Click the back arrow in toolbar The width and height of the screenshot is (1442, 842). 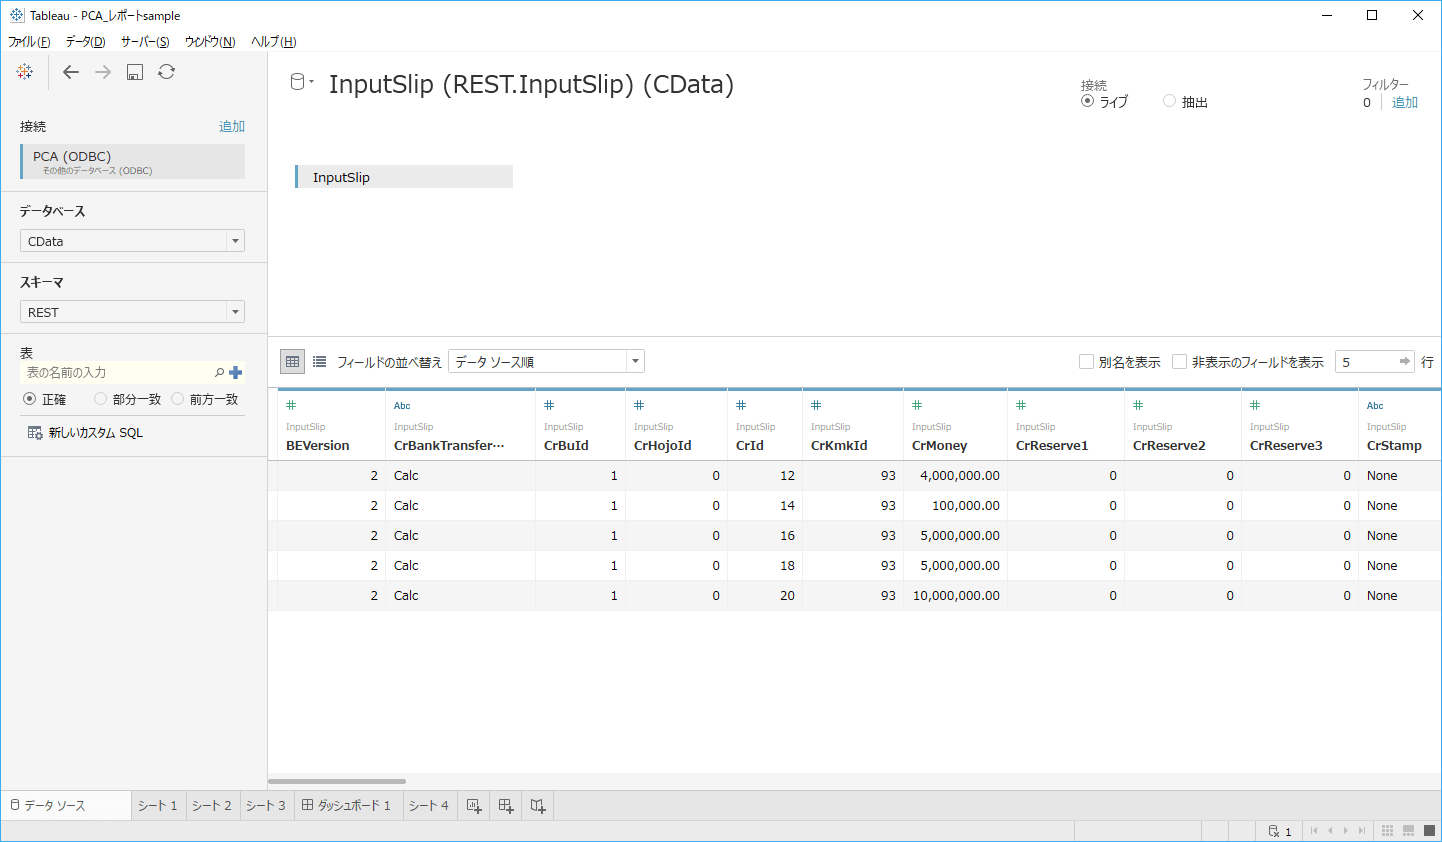pyautogui.click(x=71, y=72)
